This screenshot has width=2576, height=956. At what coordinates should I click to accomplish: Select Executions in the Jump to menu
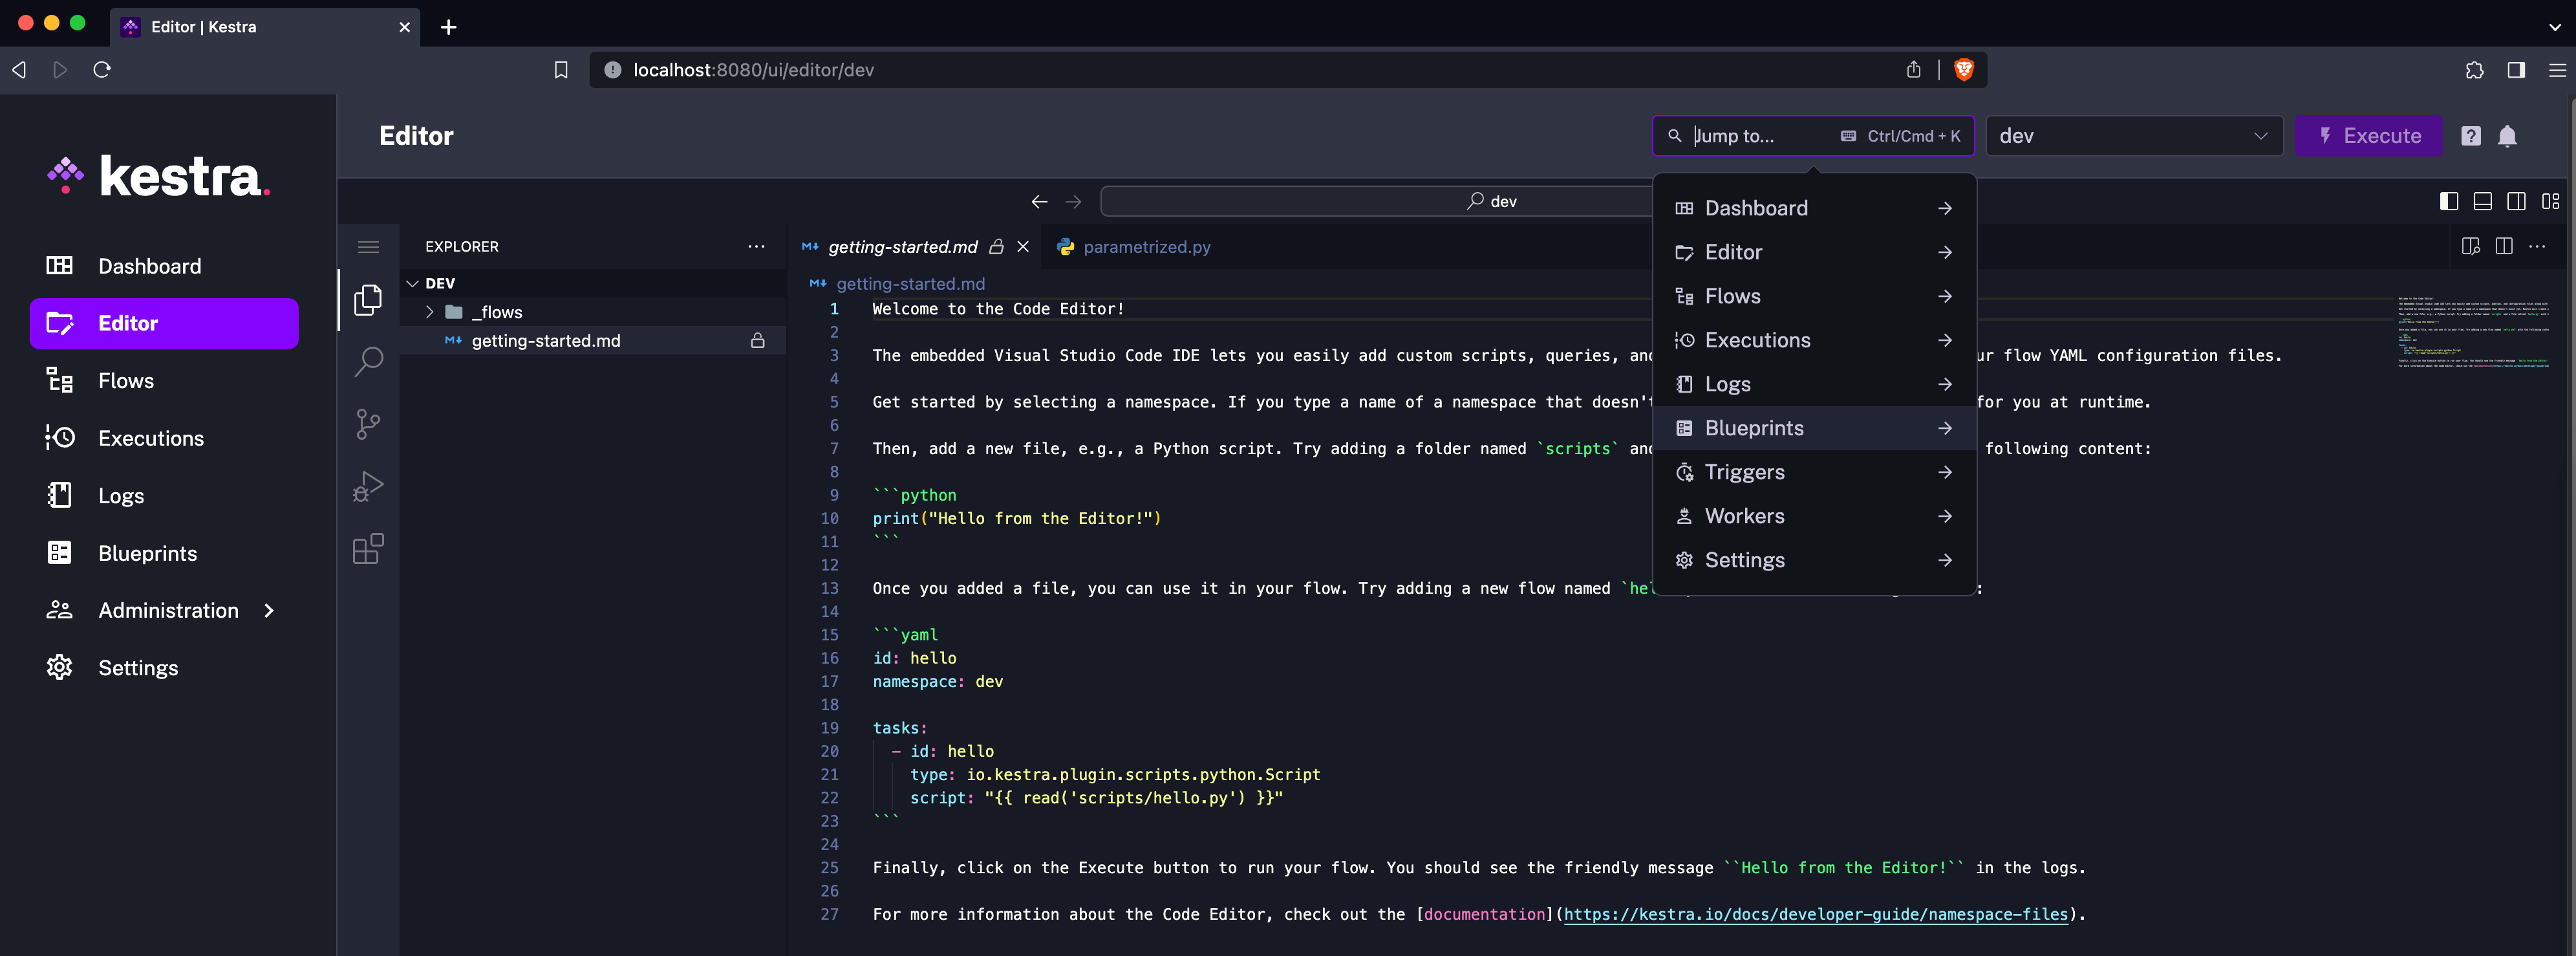tap(1814, 340)
